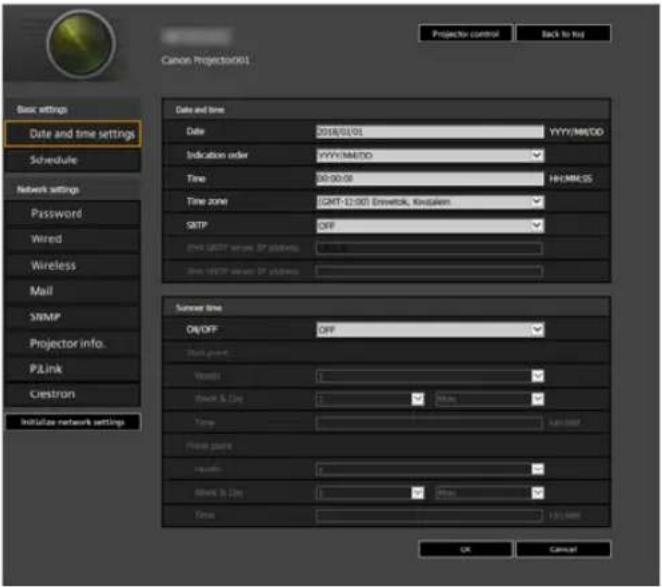Expand the Time zone dropdown
The width and height of the screenshot is (662, 587).
click(x=430, y=202)
